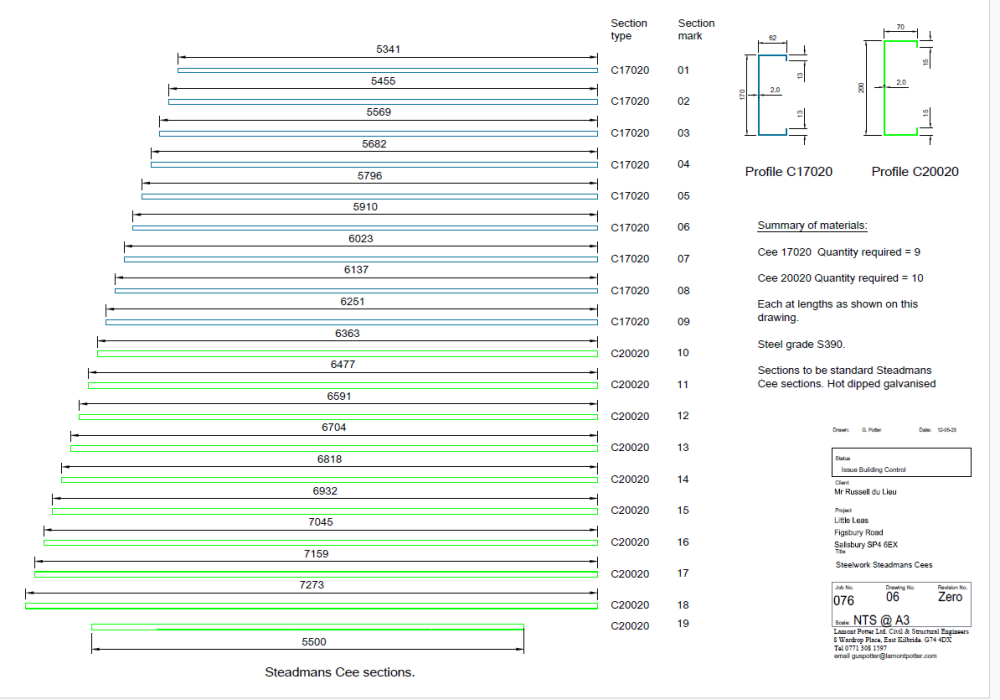
Task: Click the 5500 dimension under section 19
Action: (x=314, y=642)
